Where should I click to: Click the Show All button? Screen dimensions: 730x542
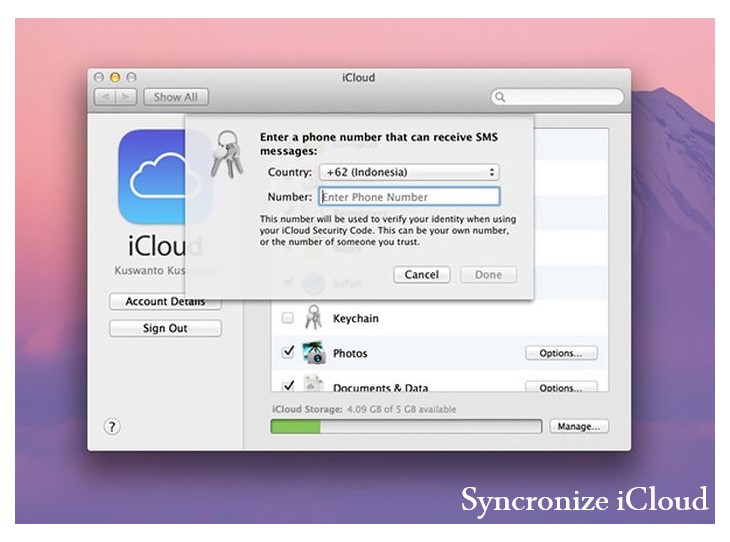point(176,97)
